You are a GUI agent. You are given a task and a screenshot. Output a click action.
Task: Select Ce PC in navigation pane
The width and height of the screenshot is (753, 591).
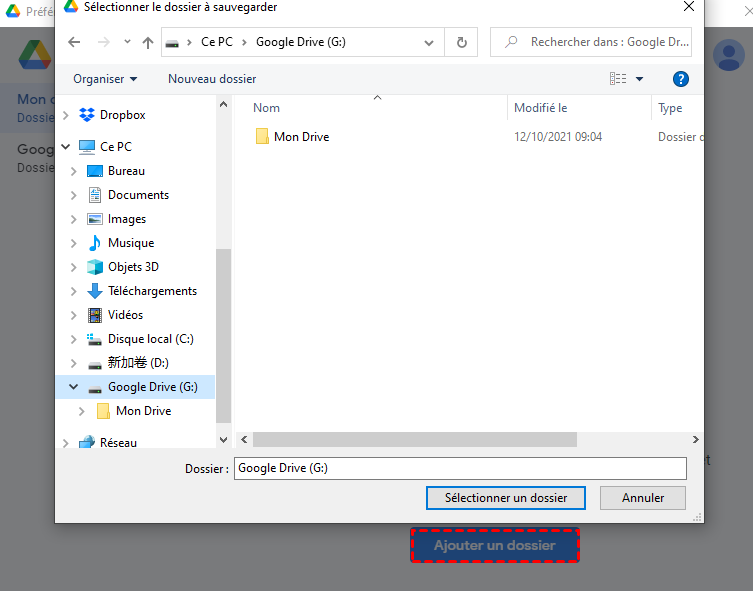pyautogui.click(x=115, y=146)
